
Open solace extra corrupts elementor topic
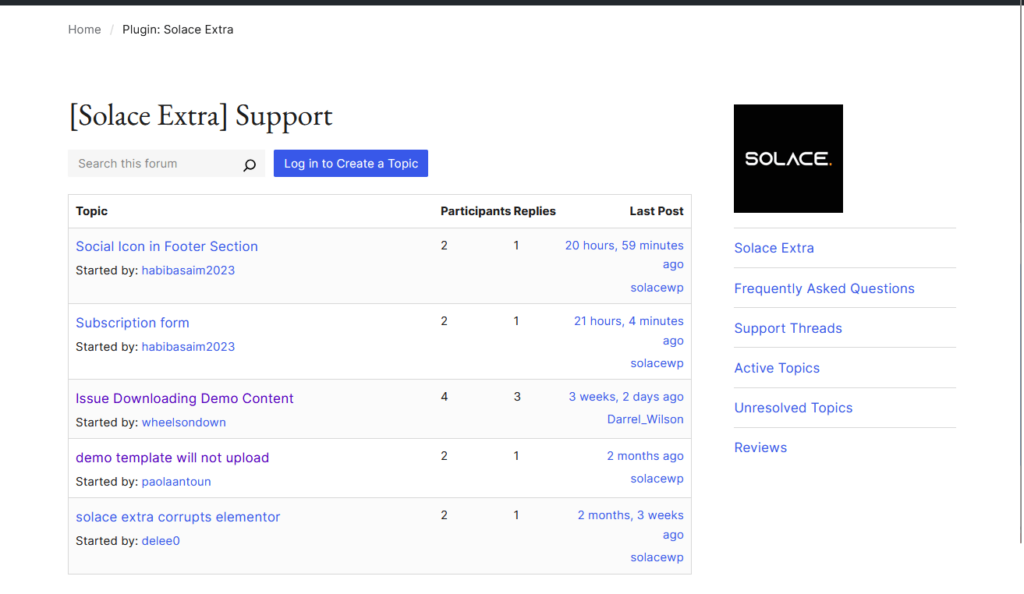[178, 517]
